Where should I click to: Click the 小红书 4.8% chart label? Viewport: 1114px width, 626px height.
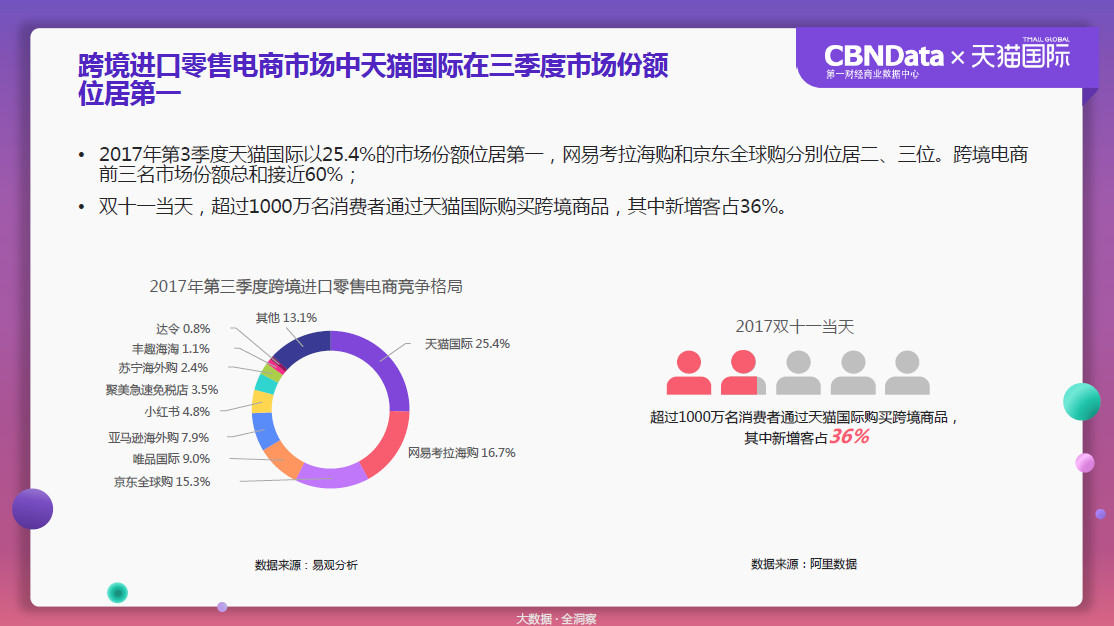tap(177, 411)
